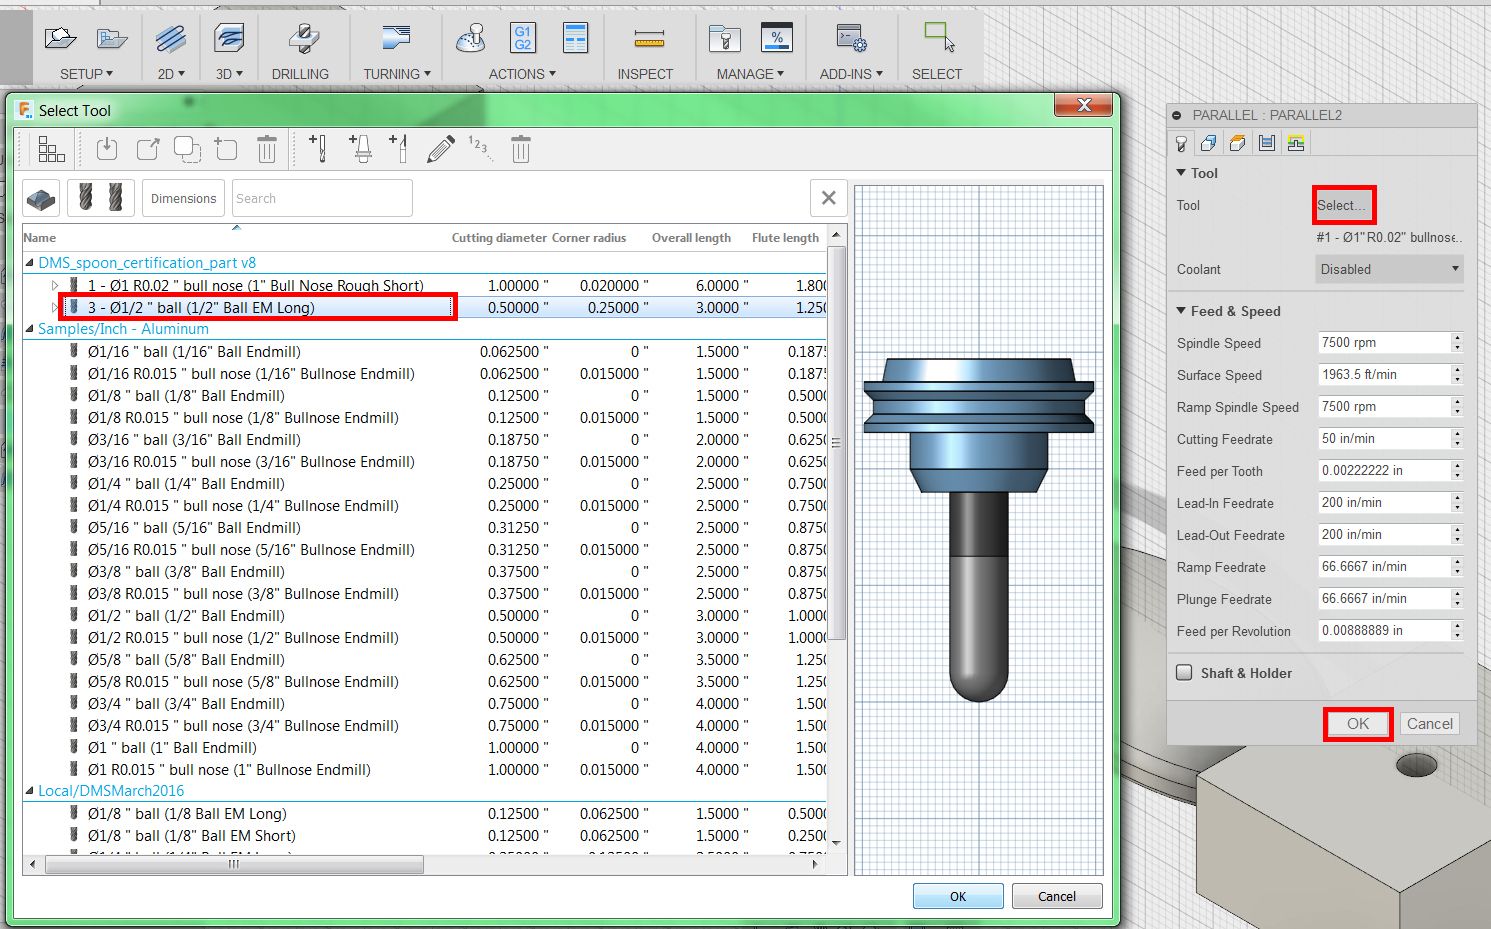Click the Dimensions filter button
Viewport: 1491px width, 929px height.
[x=183, y=198]
